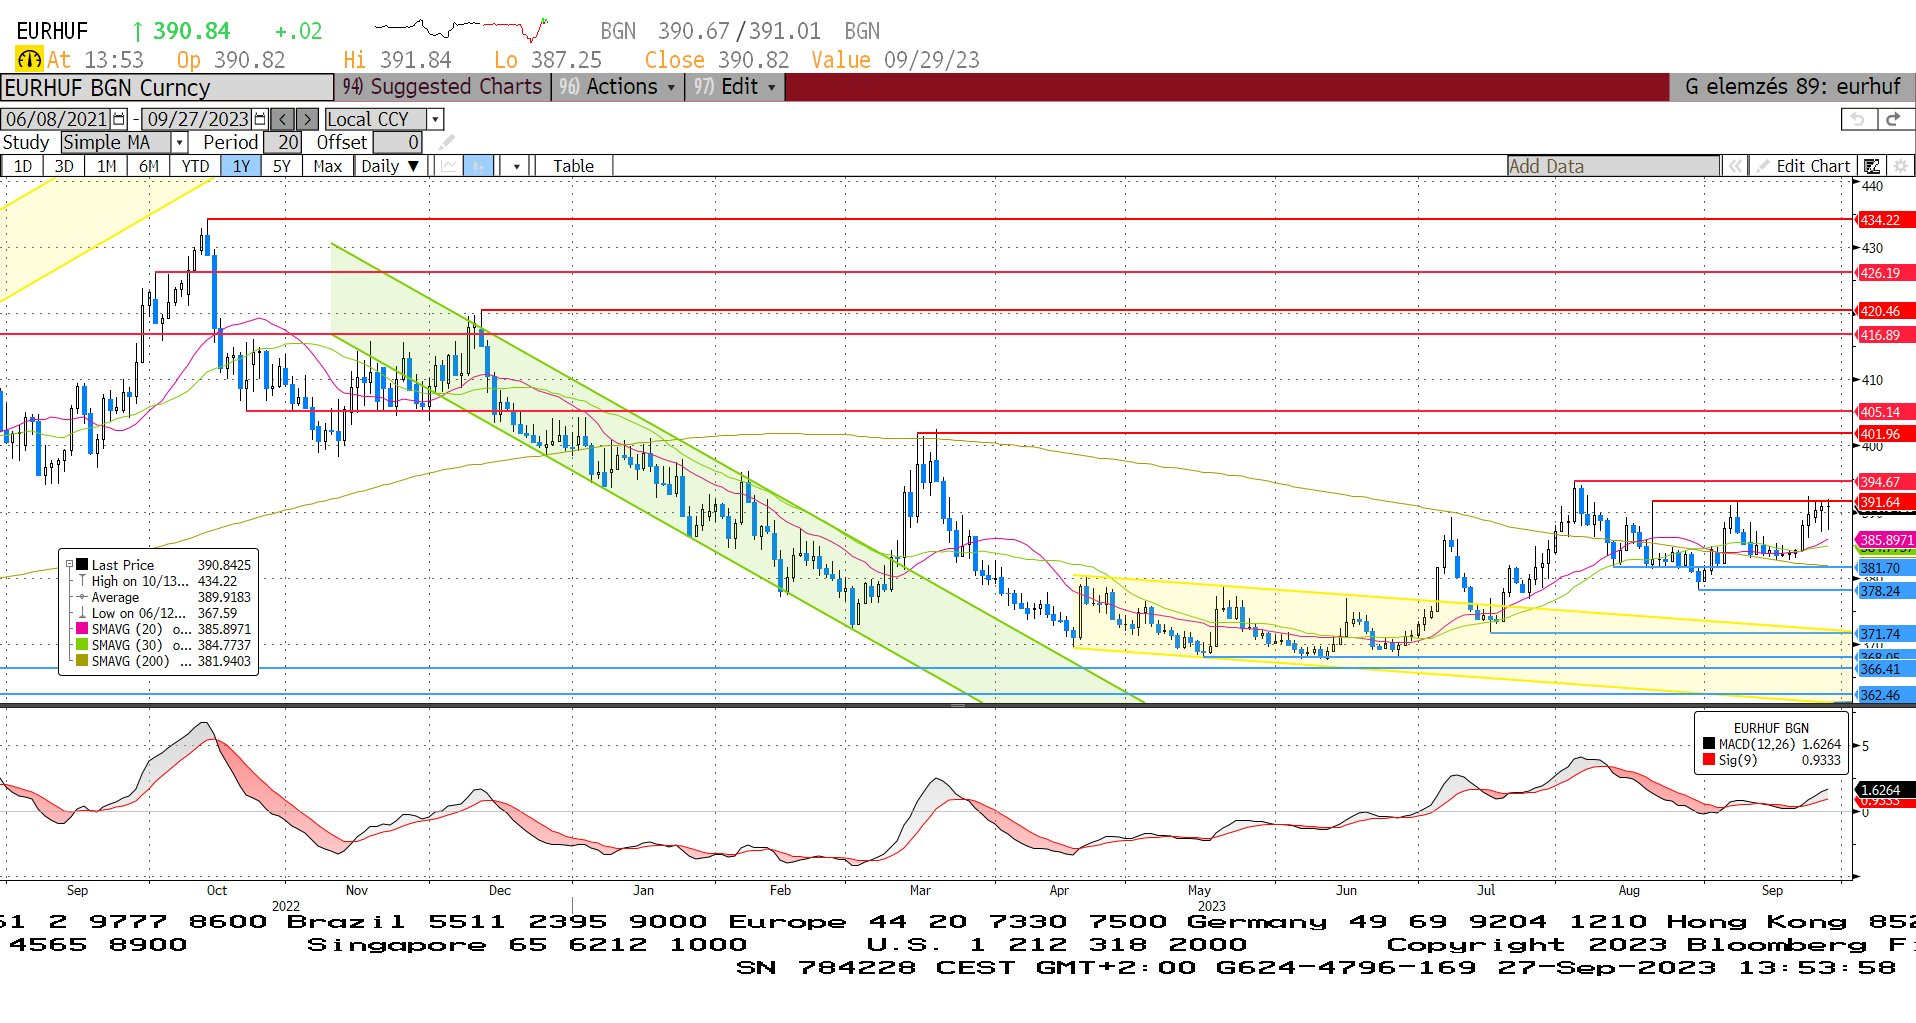
Task: Click the redo arrow button
Action: coord(1893,119)
